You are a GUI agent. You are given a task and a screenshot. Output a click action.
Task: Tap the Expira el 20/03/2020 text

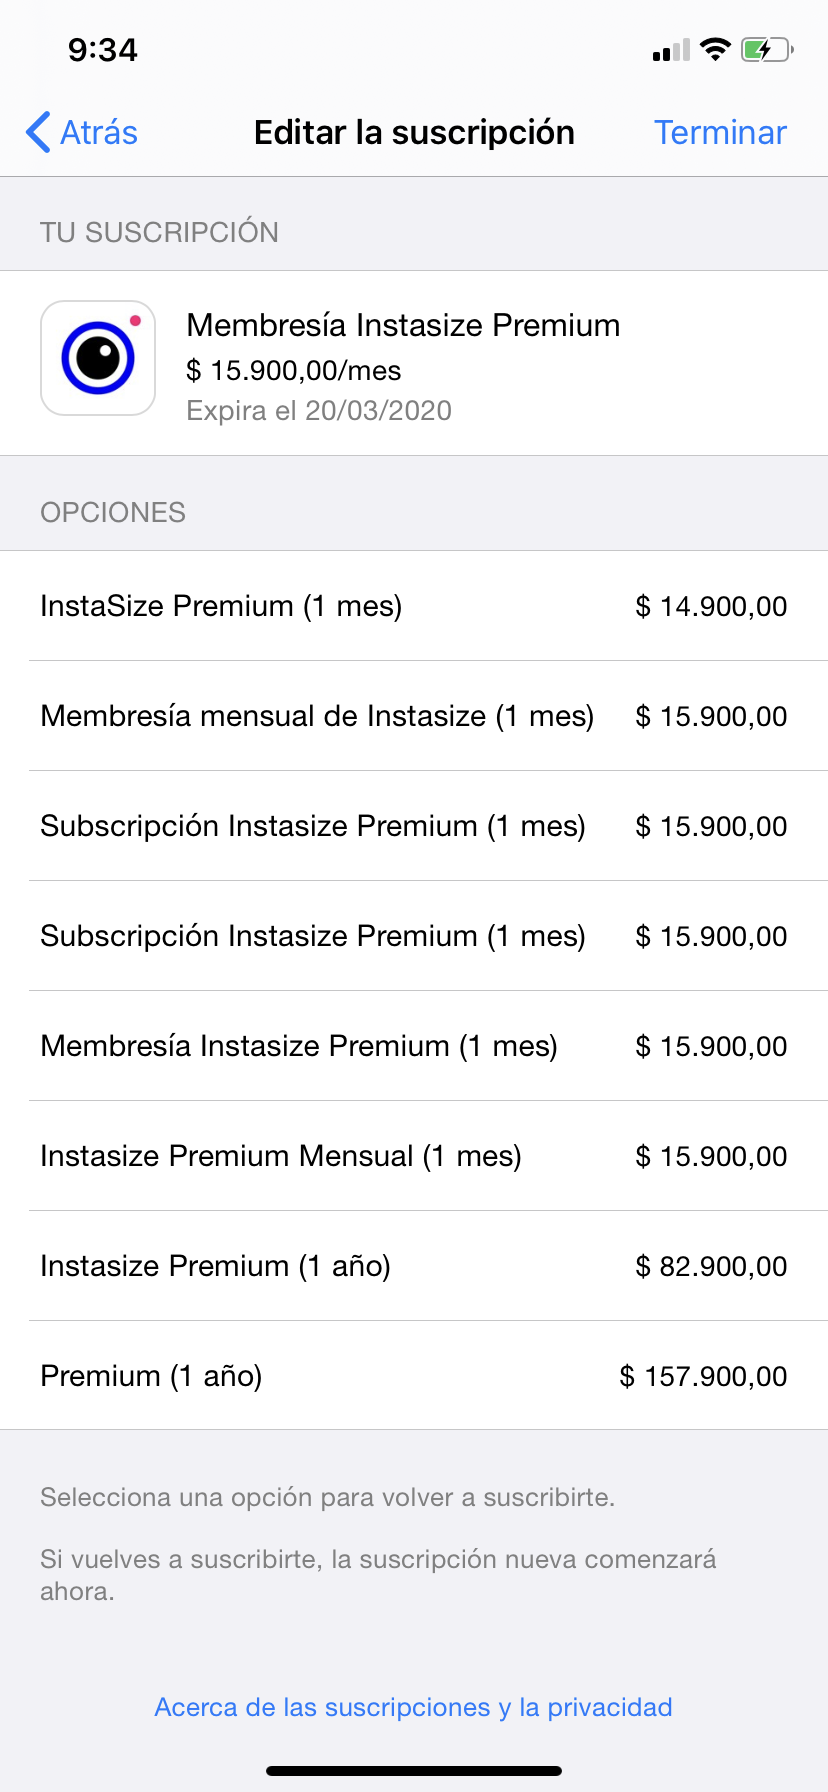coord(319,411)
